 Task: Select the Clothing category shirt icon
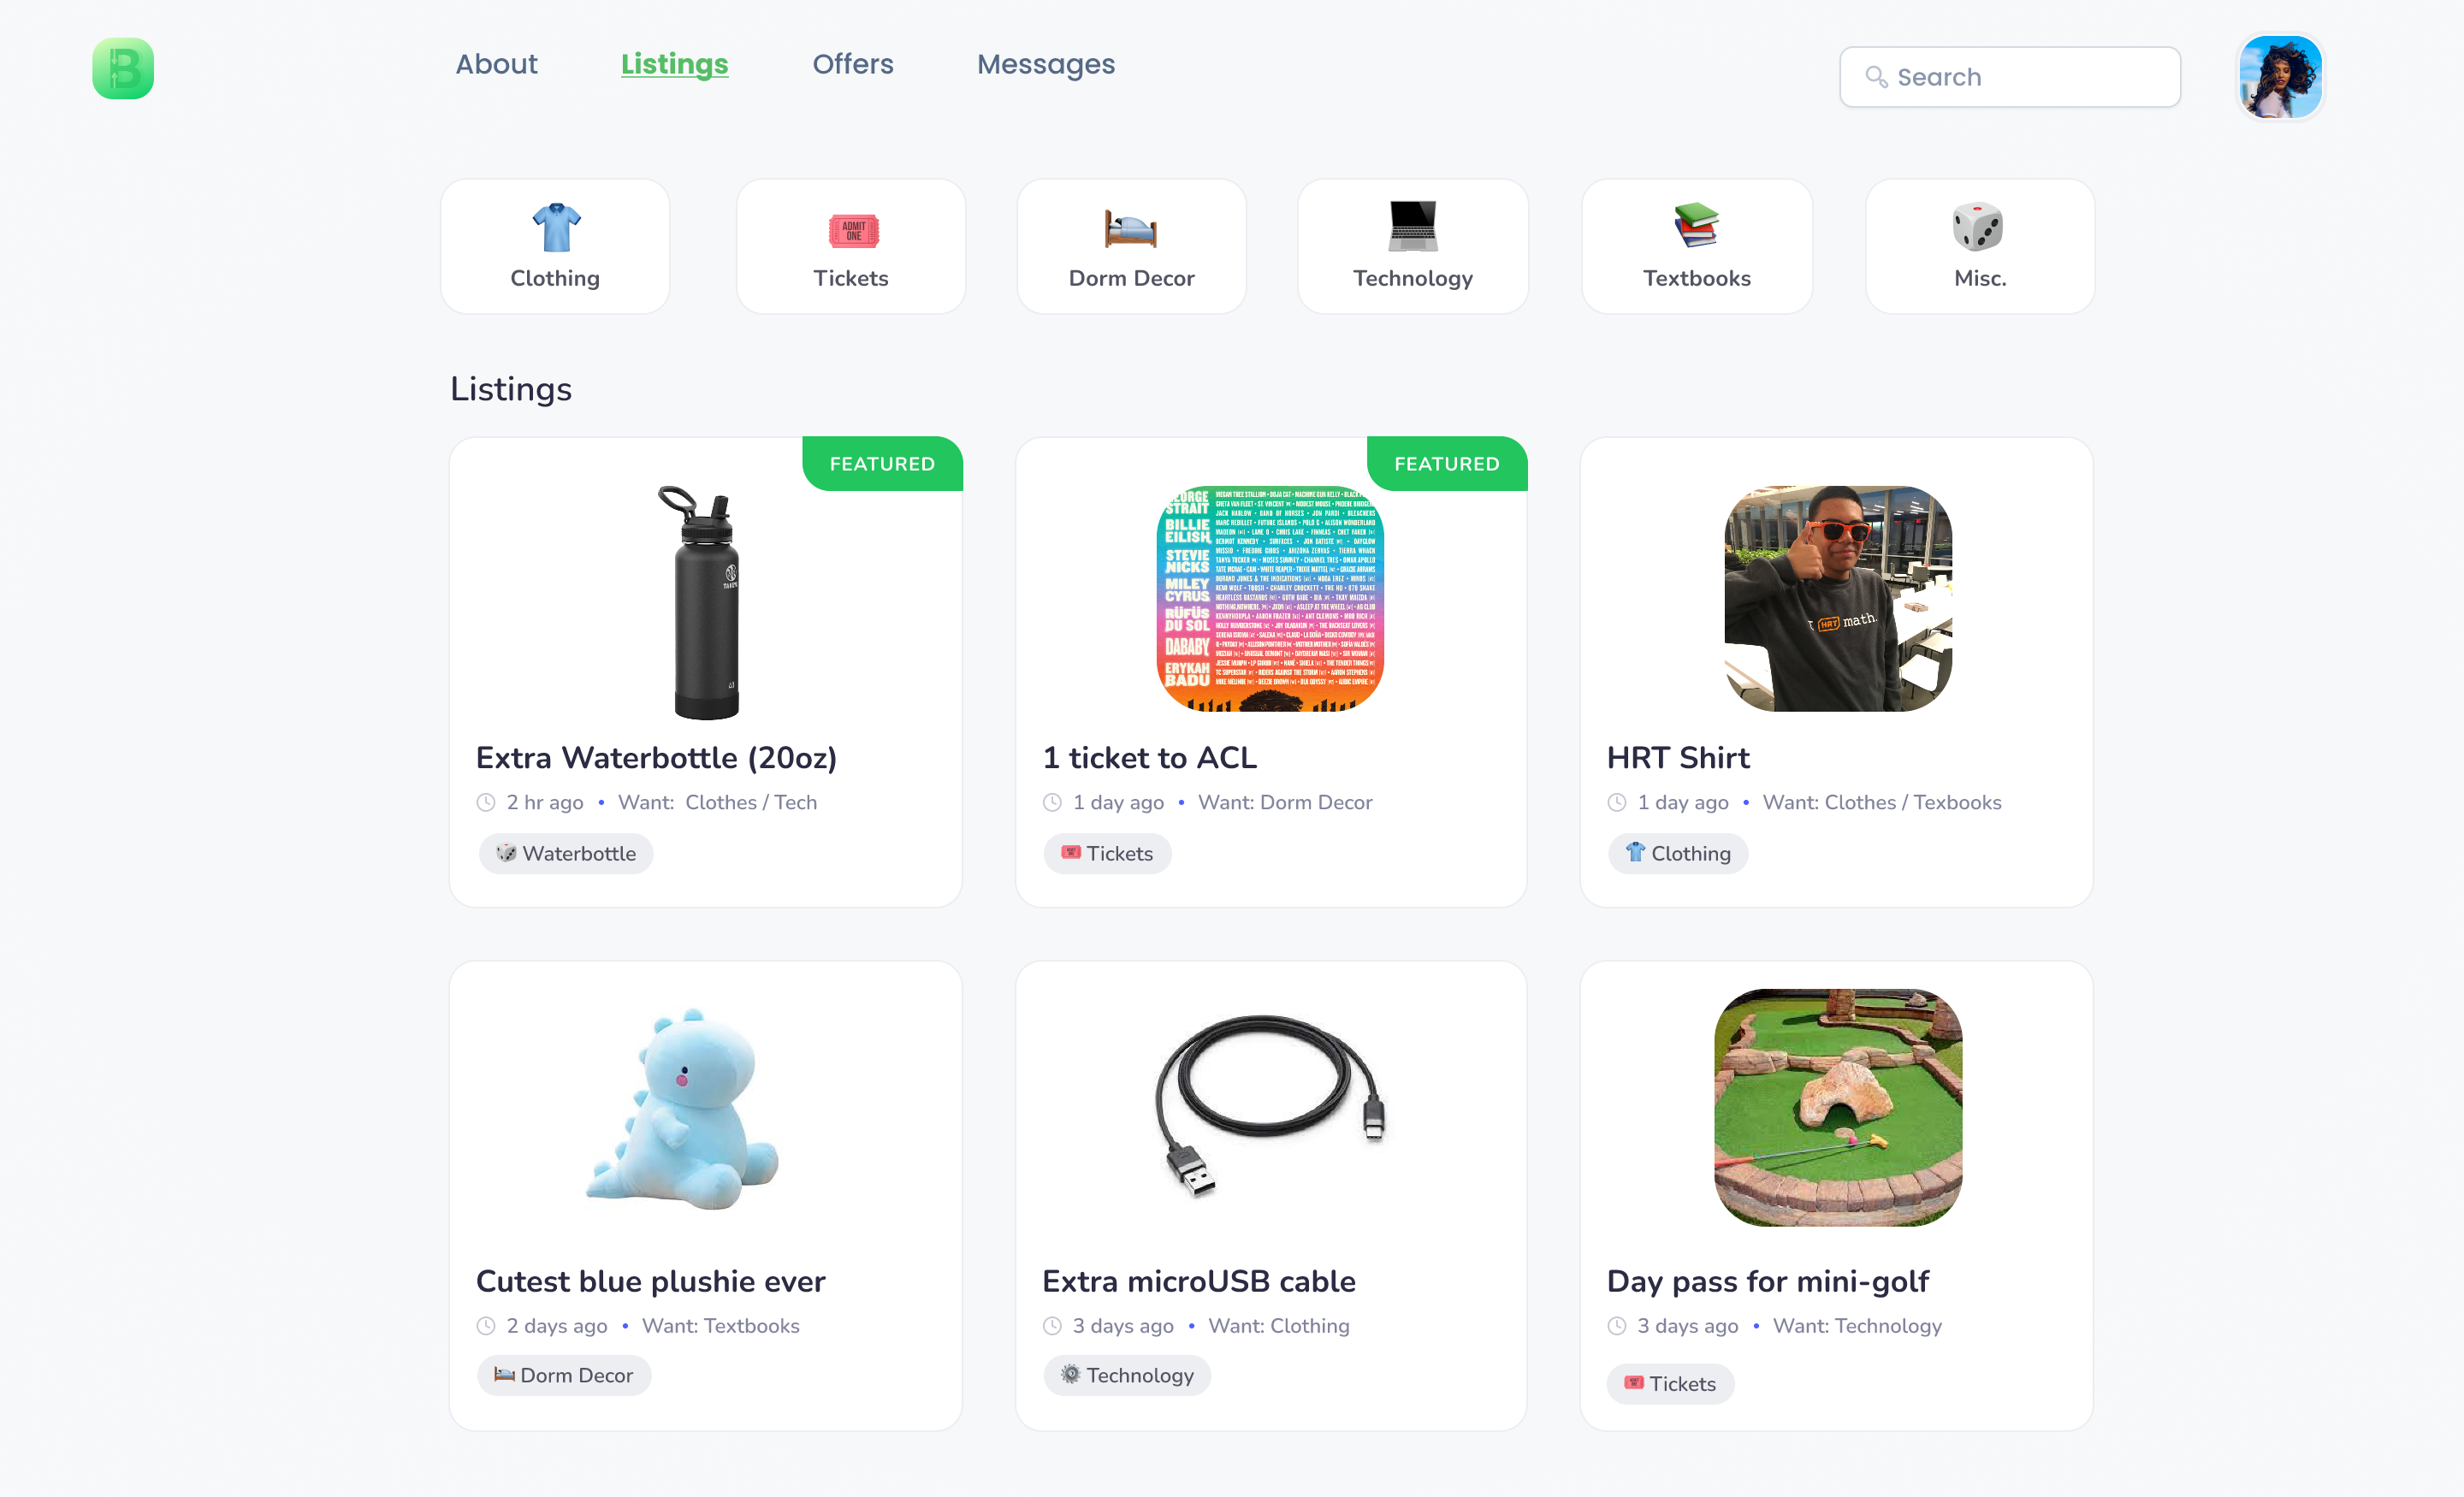[556, 227]
